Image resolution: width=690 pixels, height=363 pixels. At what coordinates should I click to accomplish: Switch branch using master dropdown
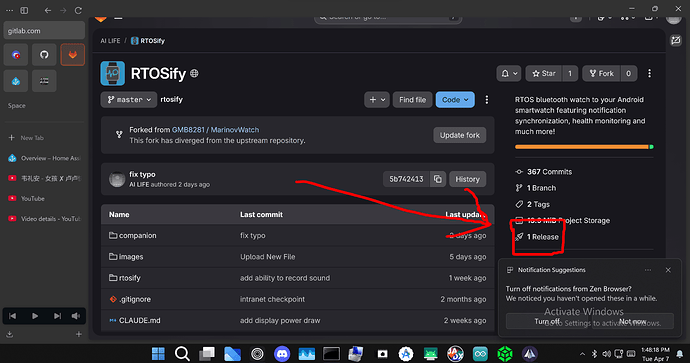coord(129,100)
